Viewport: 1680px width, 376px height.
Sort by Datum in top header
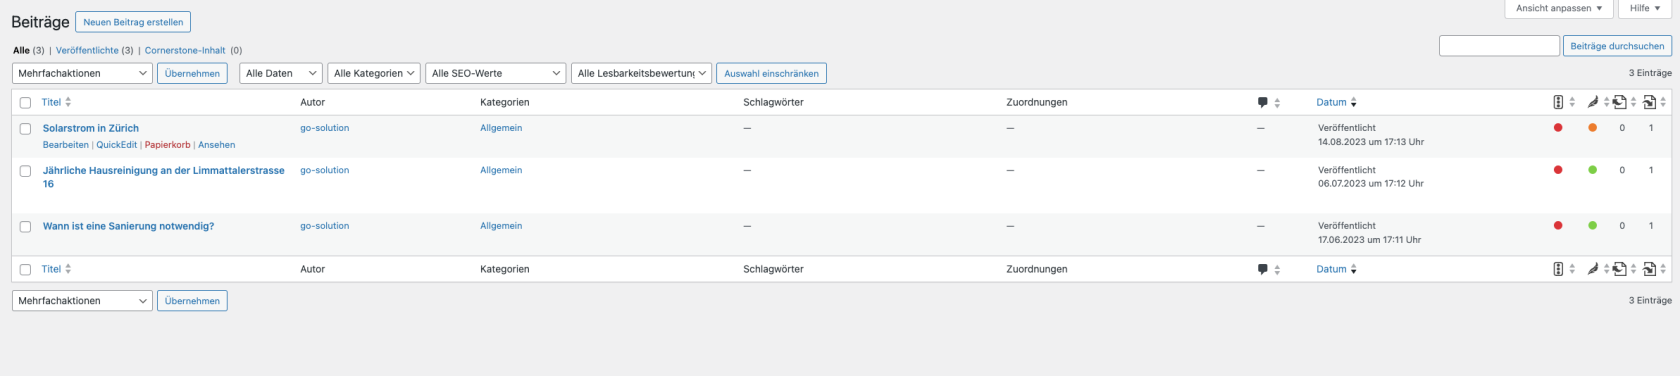pyautogui.click(x=1331, y=102)
